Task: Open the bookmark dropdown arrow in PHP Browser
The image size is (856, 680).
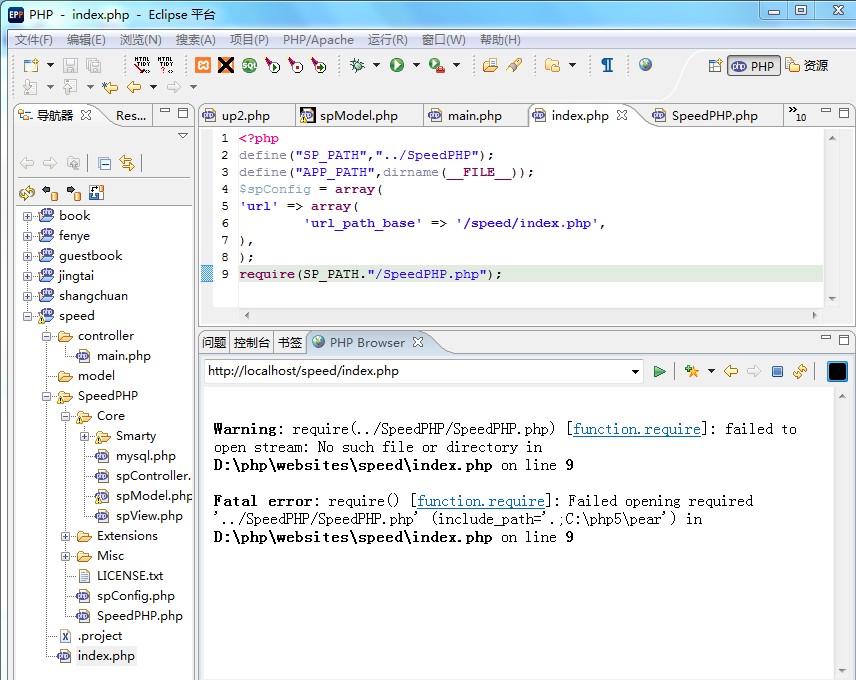Action: coord(711,372)
